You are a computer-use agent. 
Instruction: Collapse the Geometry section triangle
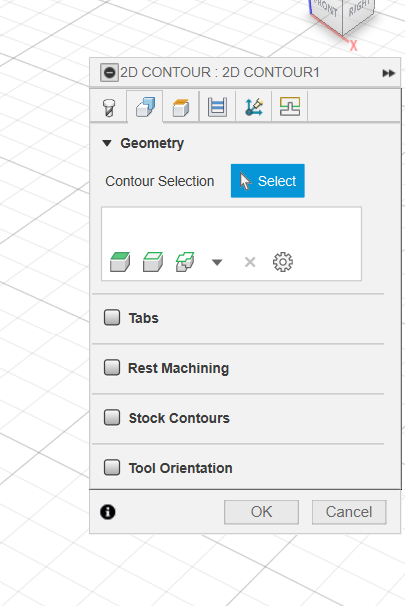point(107,143)
